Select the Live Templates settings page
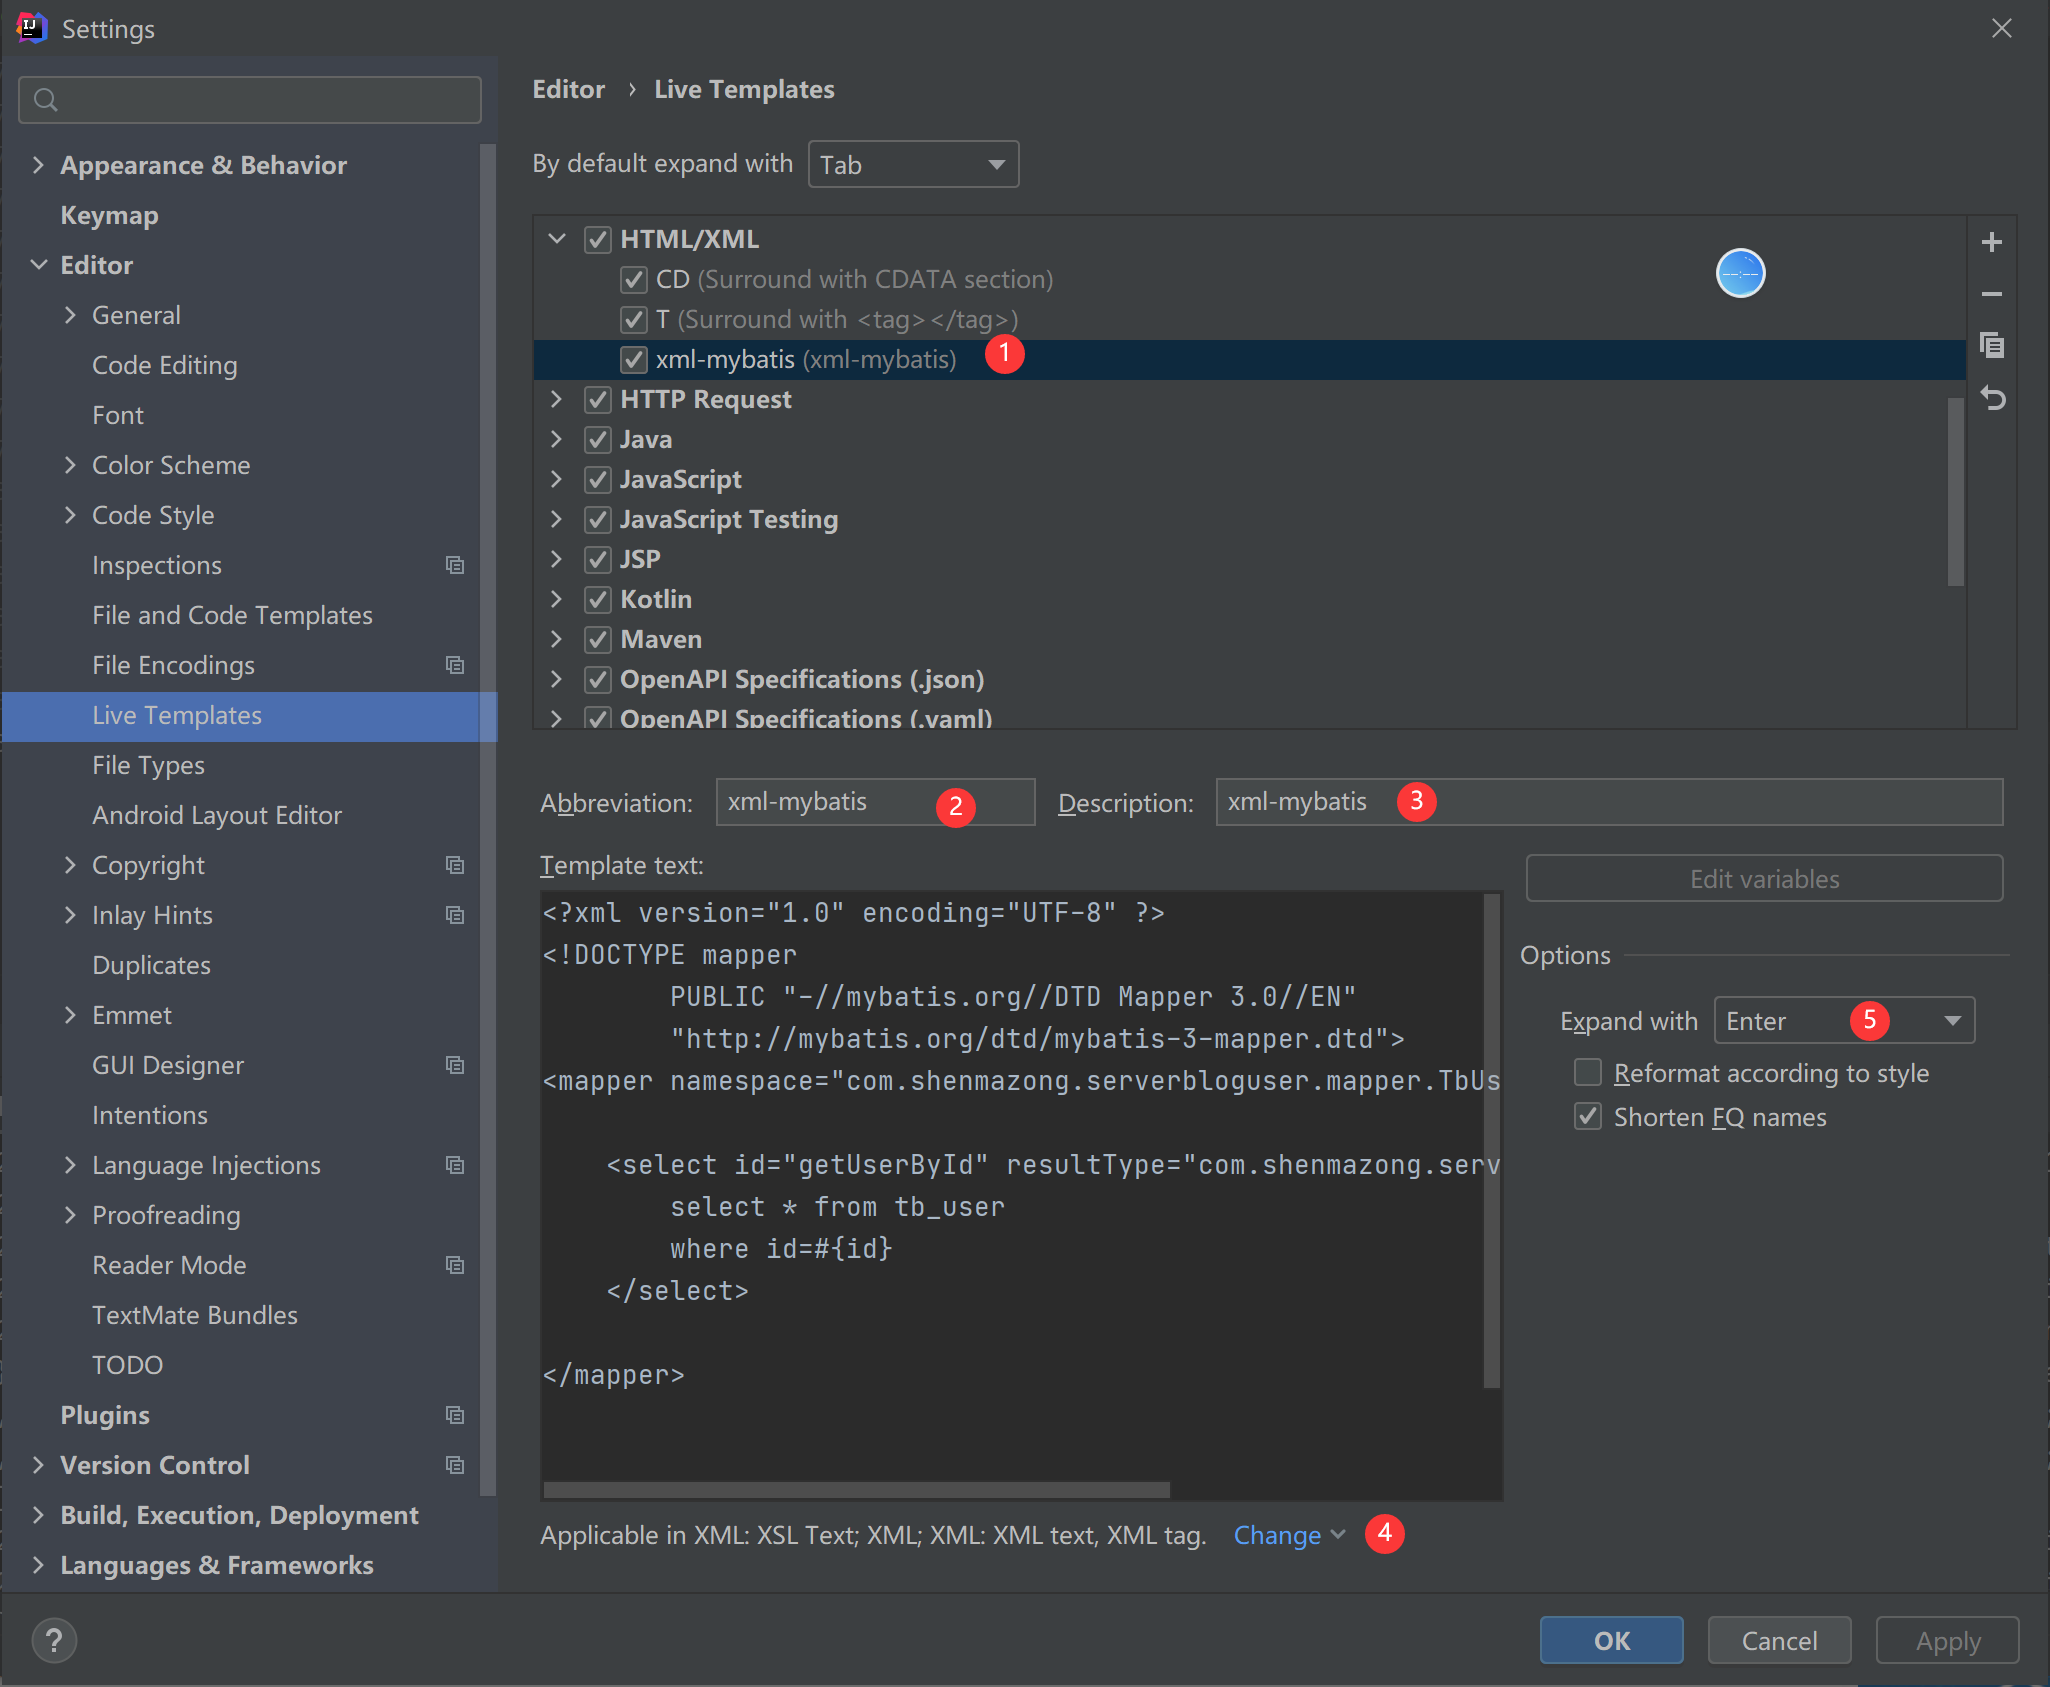This screenshot has height=1687, width=2050. pyautogui.click(x=248, y=716)
